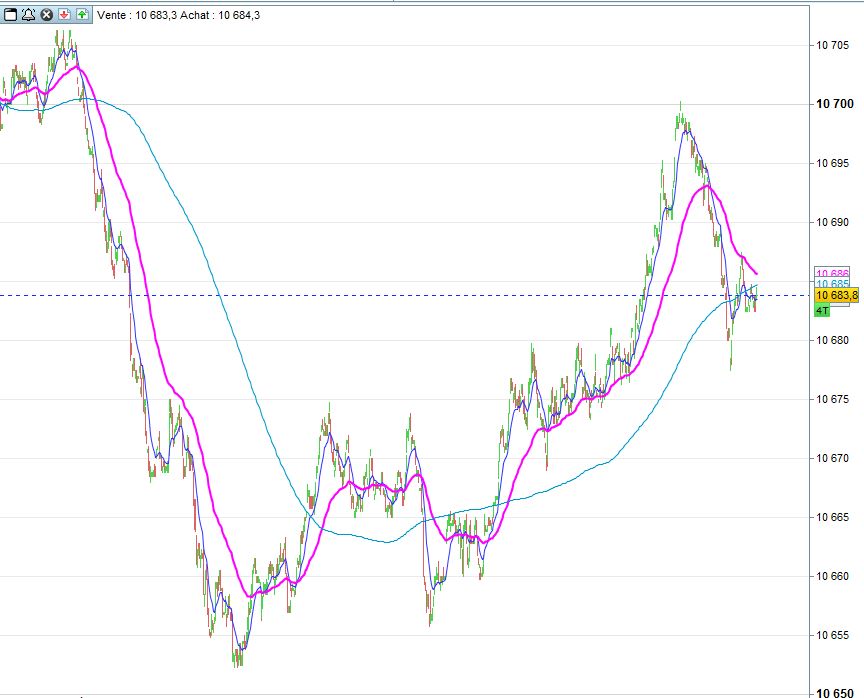
Task: Click the bold 10 700 price axis label
Action: tap(835, 104)
